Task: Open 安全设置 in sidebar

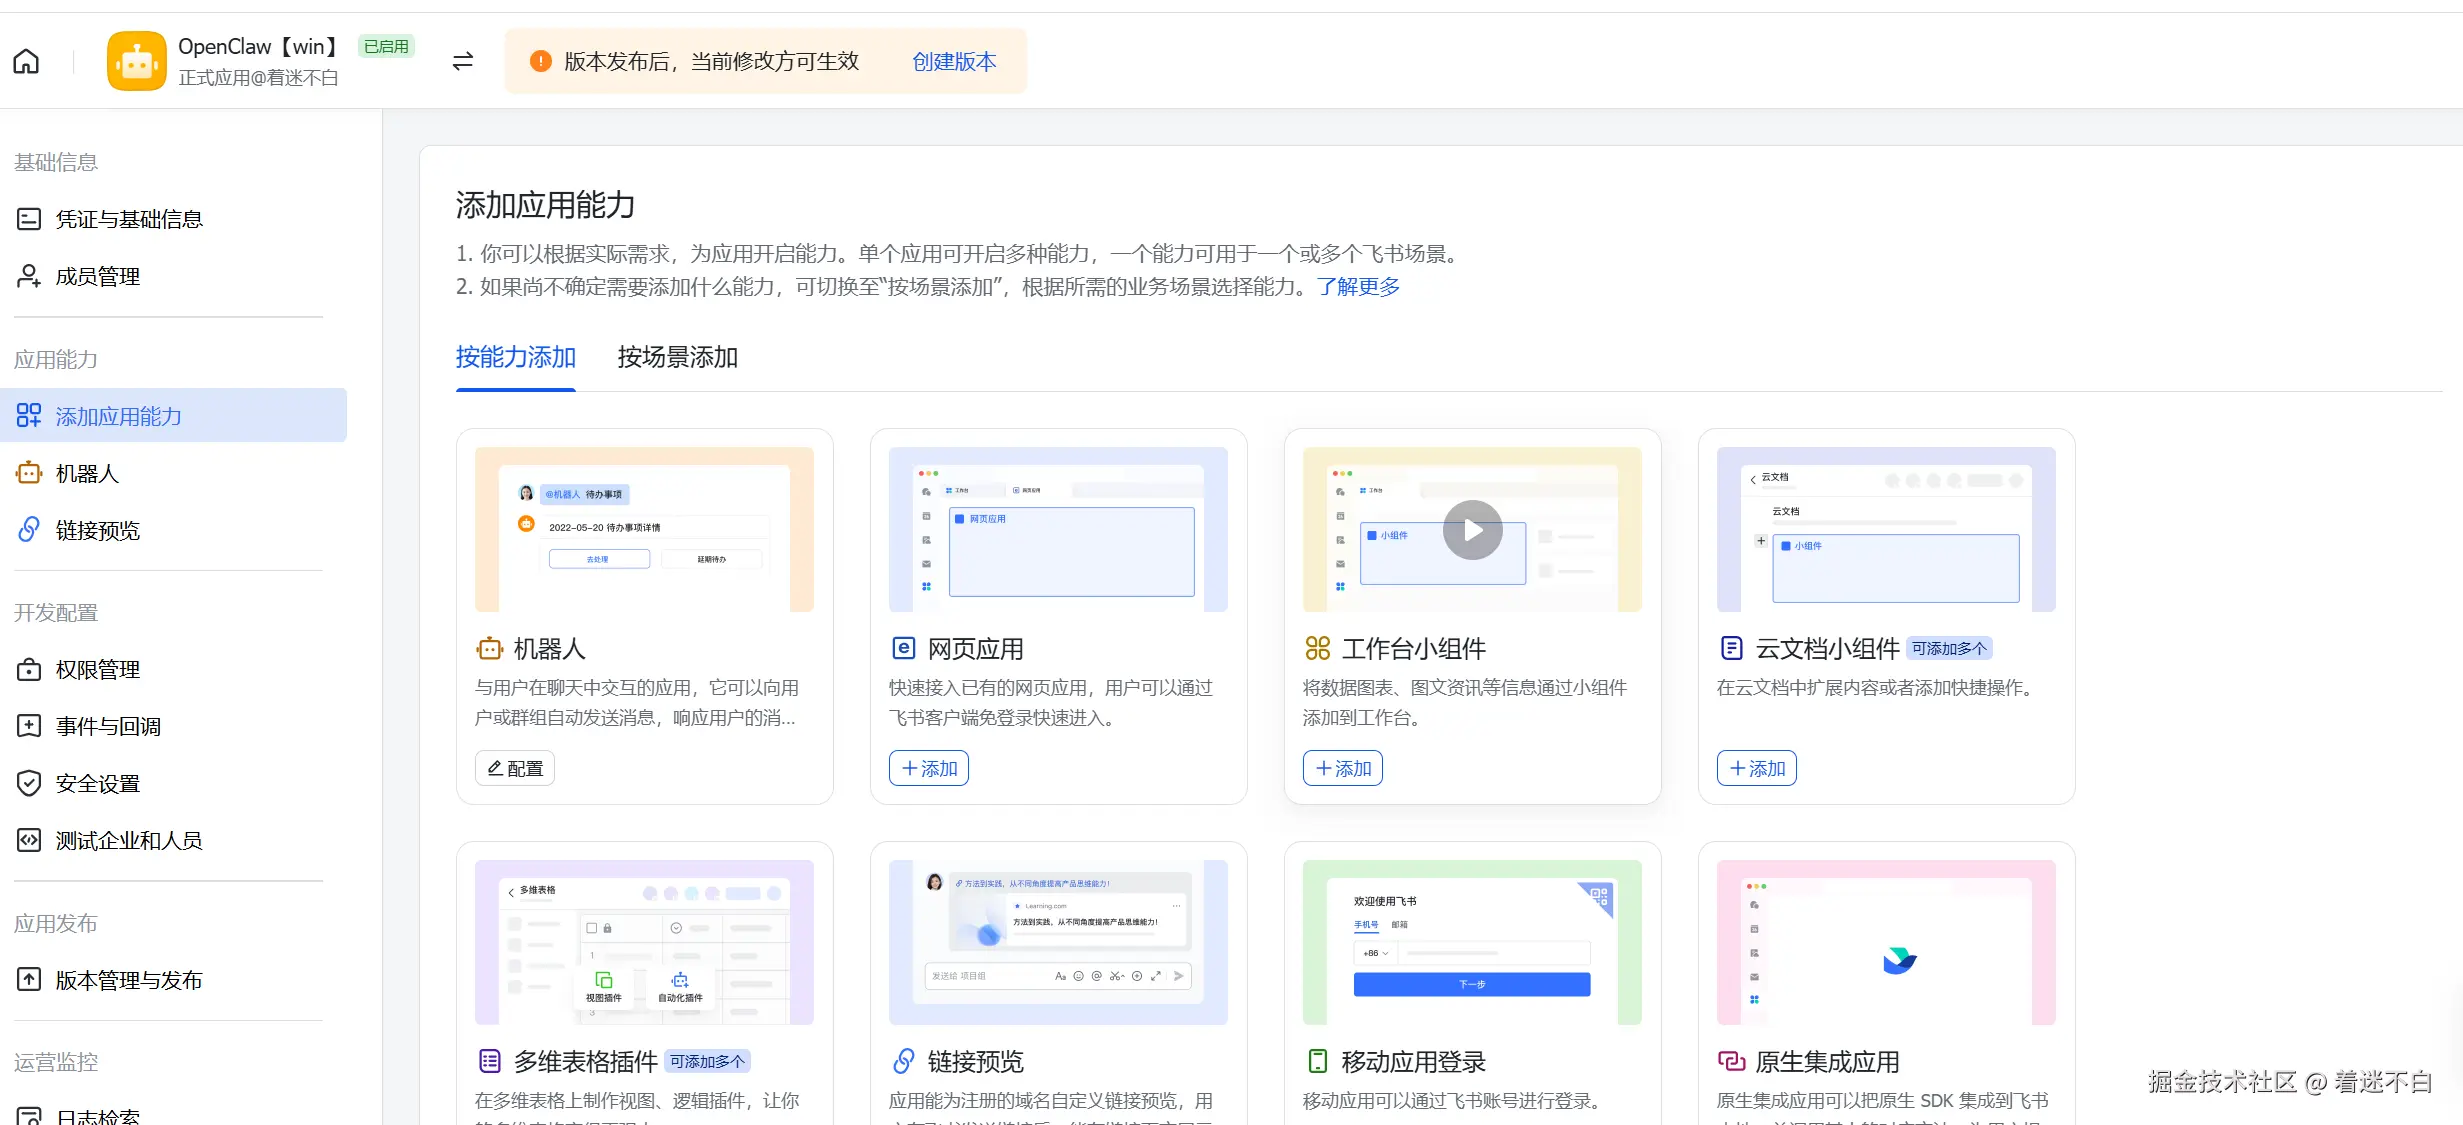Action: click(97, 783)
